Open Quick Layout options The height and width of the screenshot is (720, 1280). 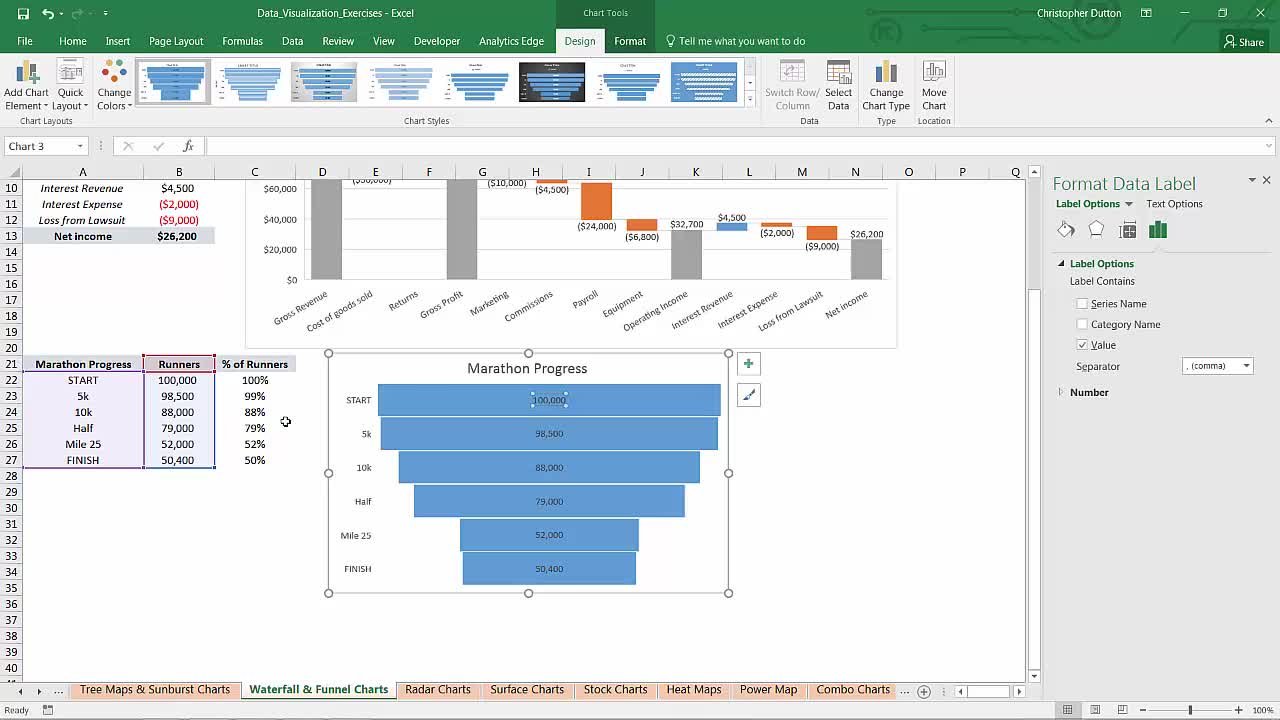[70, 86]
